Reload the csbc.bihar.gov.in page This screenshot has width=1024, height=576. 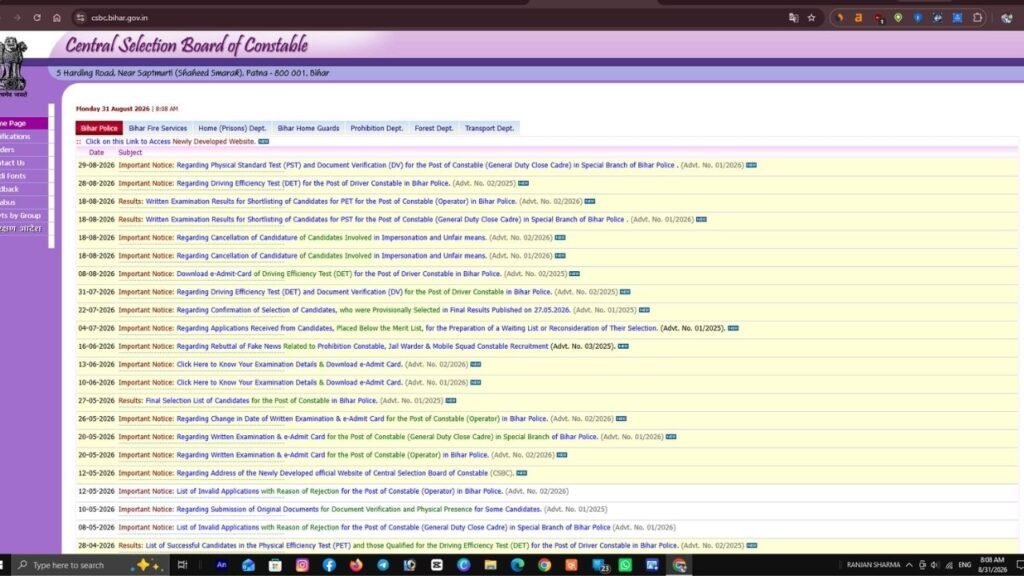click(37, 18)
